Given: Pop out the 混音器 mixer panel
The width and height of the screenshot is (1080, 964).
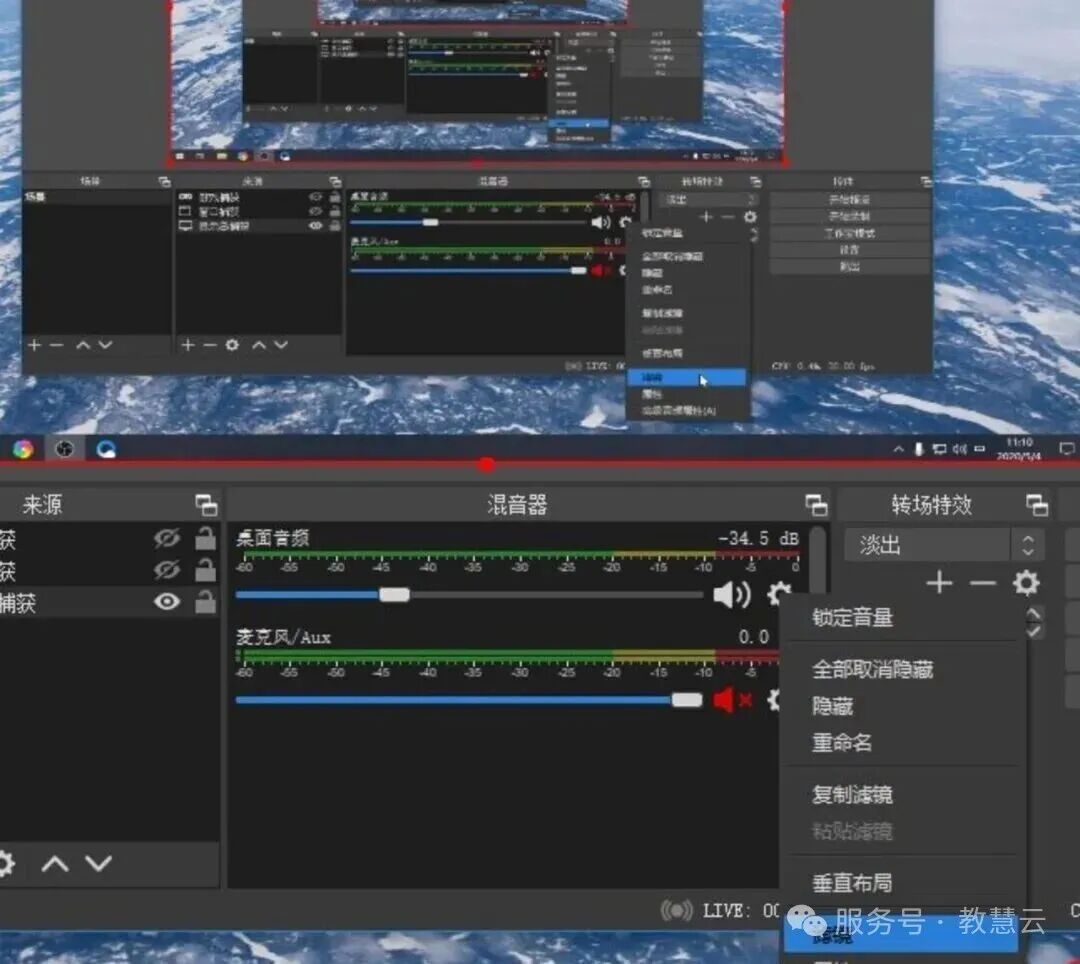Looking at the screenshot, I should [816, 506].
